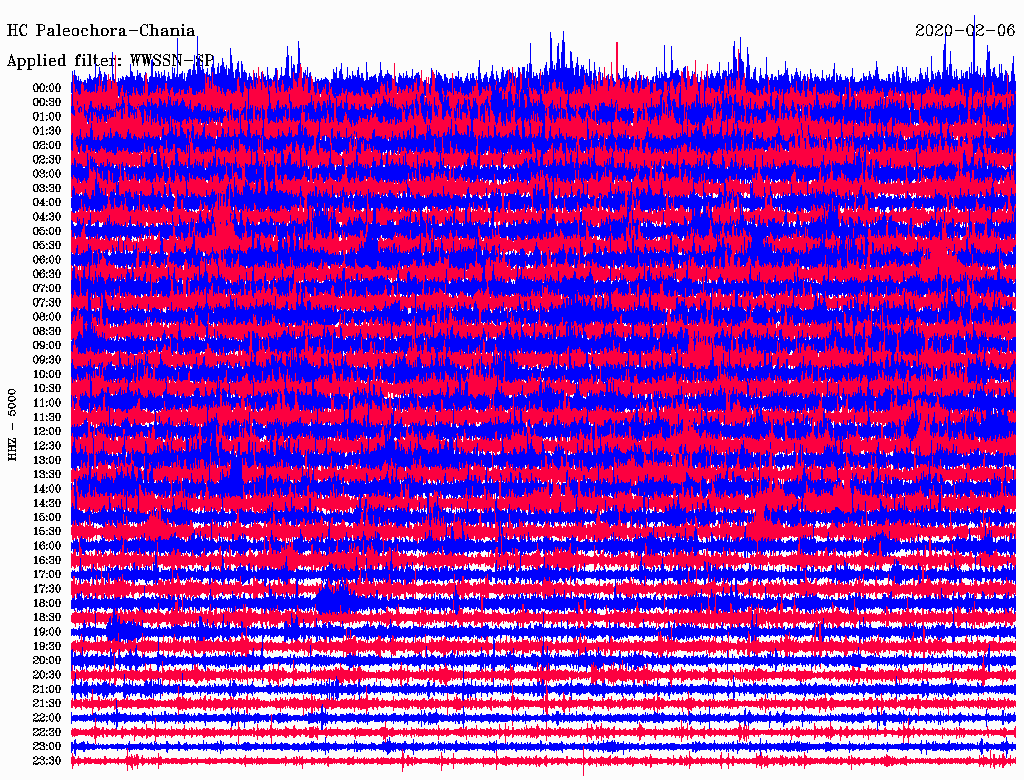Select the '01:30' time label
This screenshot has height=780, width=1024.
47,131
